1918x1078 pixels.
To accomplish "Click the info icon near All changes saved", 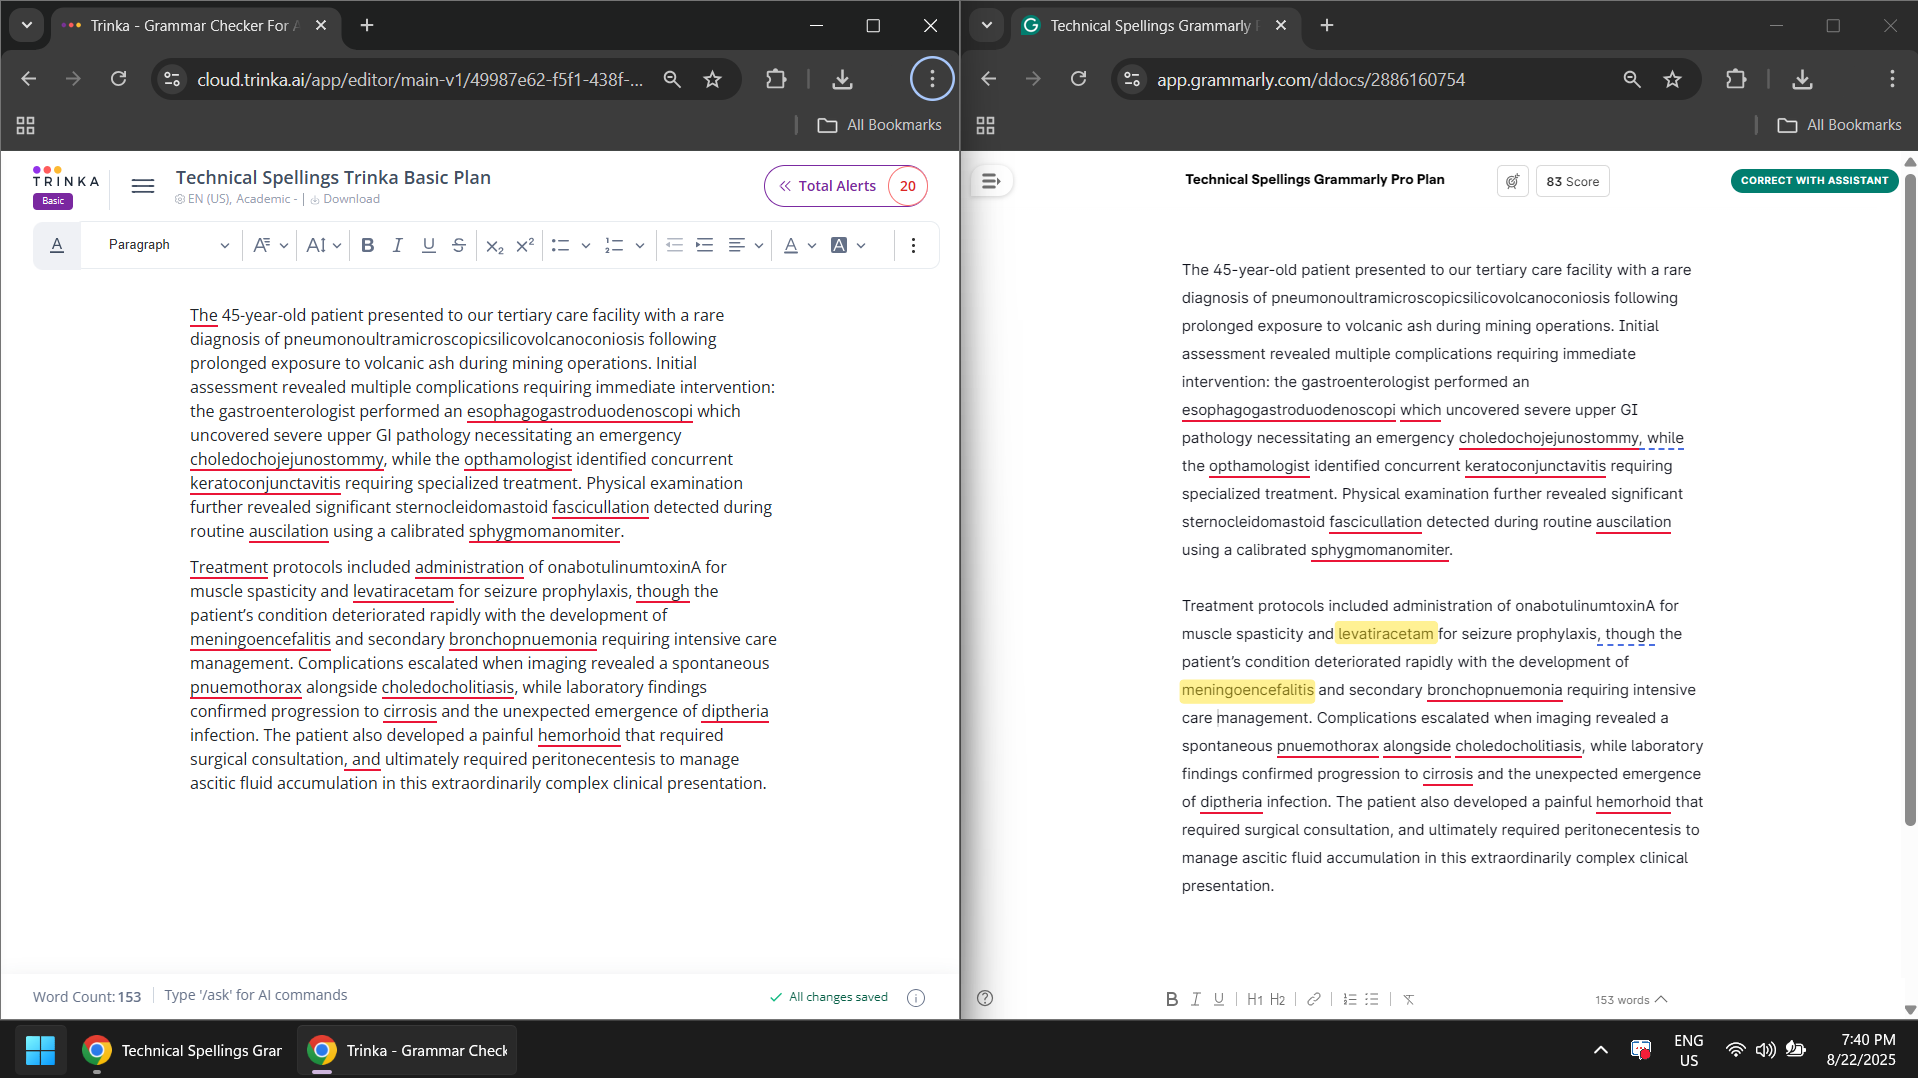I will (916, 997).
